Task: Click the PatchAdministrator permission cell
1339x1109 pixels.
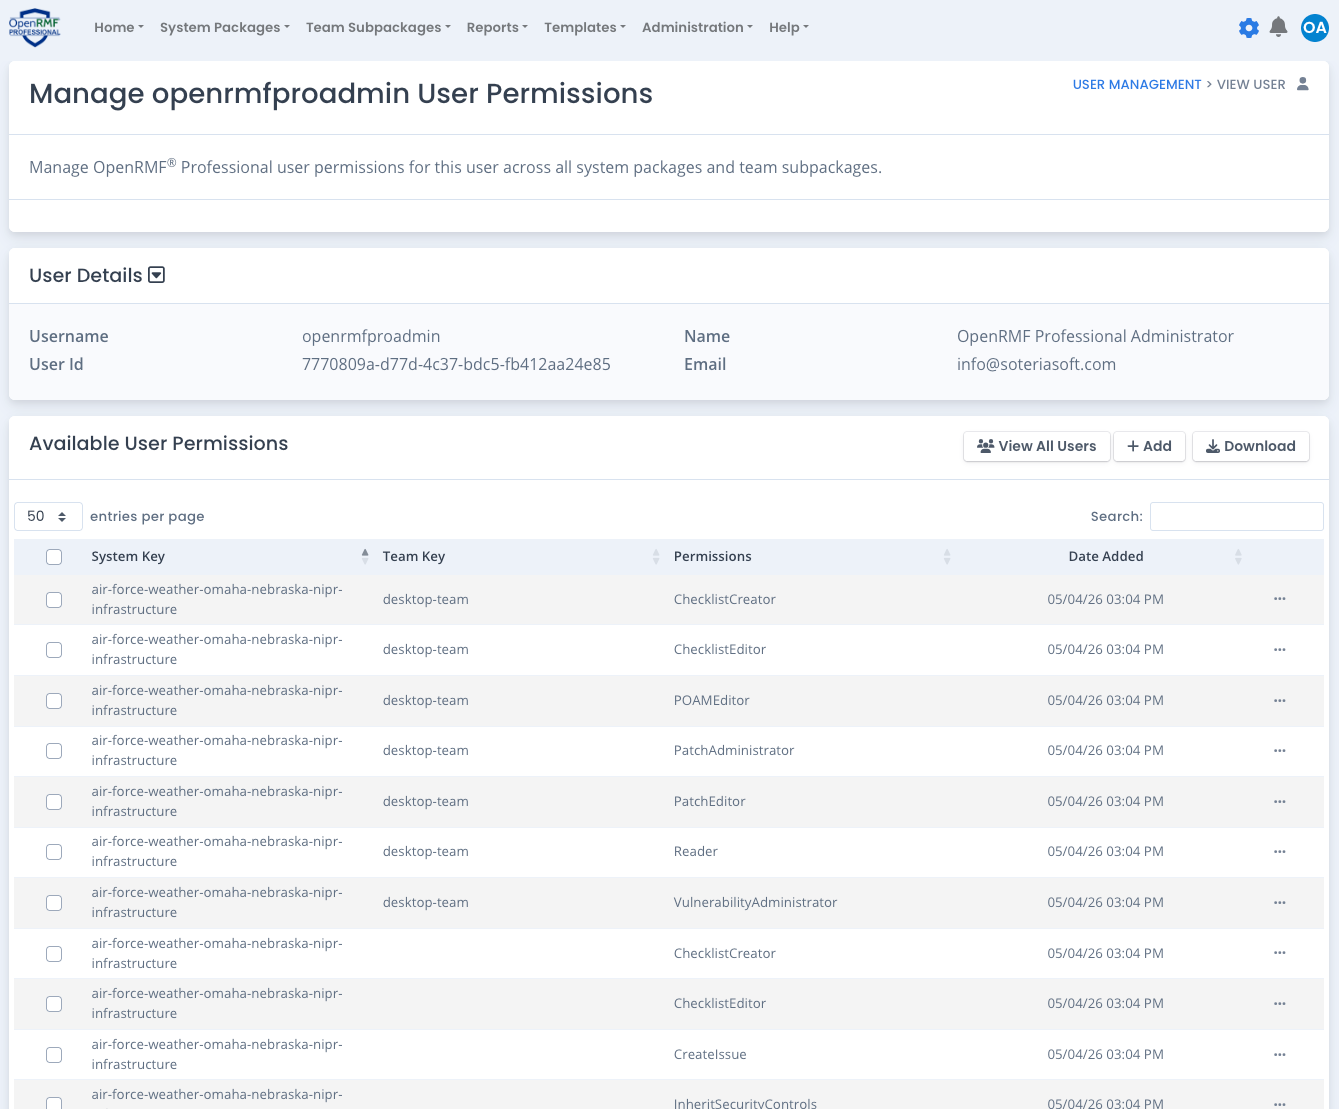Action: coord(734,750)
